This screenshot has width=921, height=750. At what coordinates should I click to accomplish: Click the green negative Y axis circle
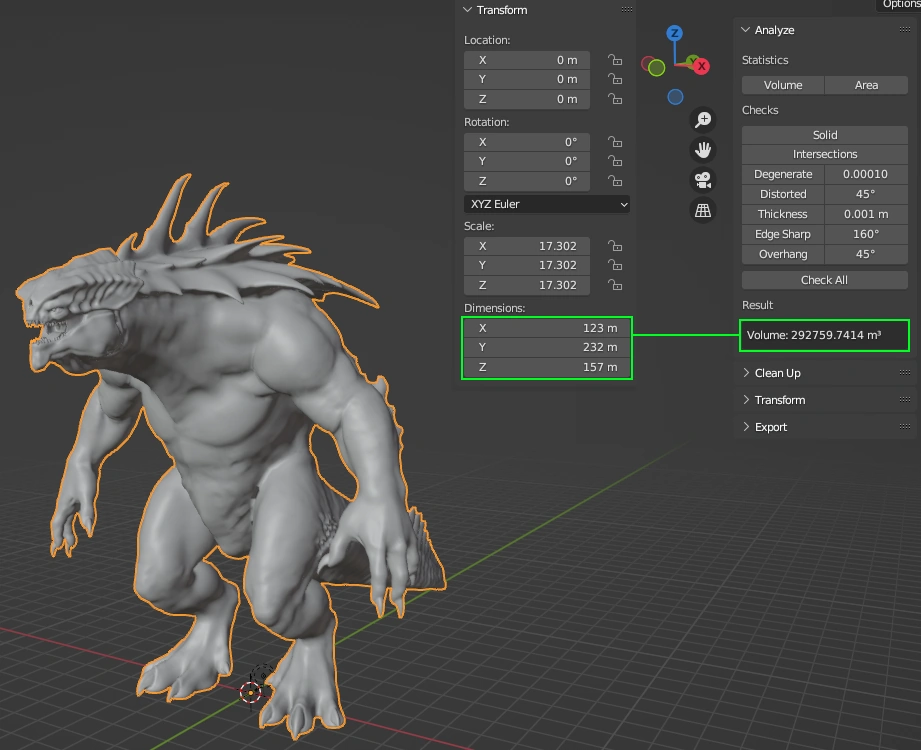coord(657,68)
